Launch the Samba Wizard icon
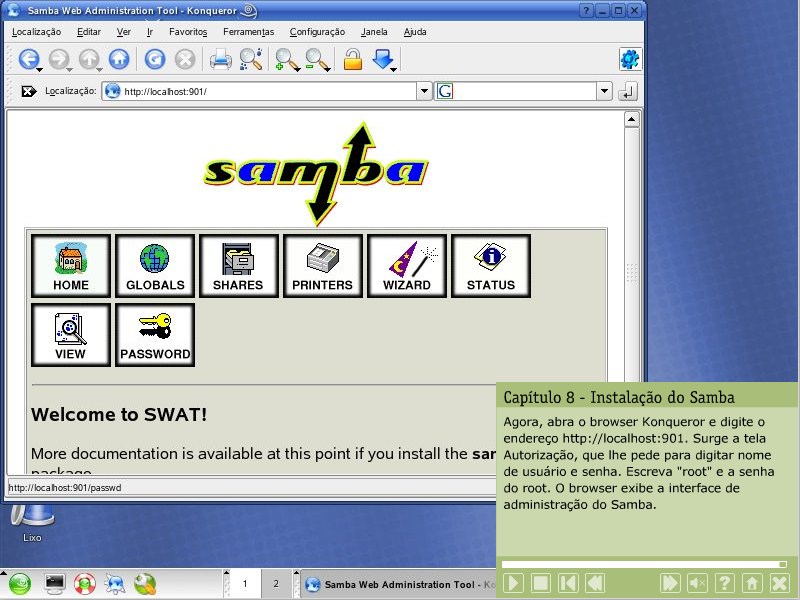This screenshot has width=800, height=600. [x=406, y=266]
